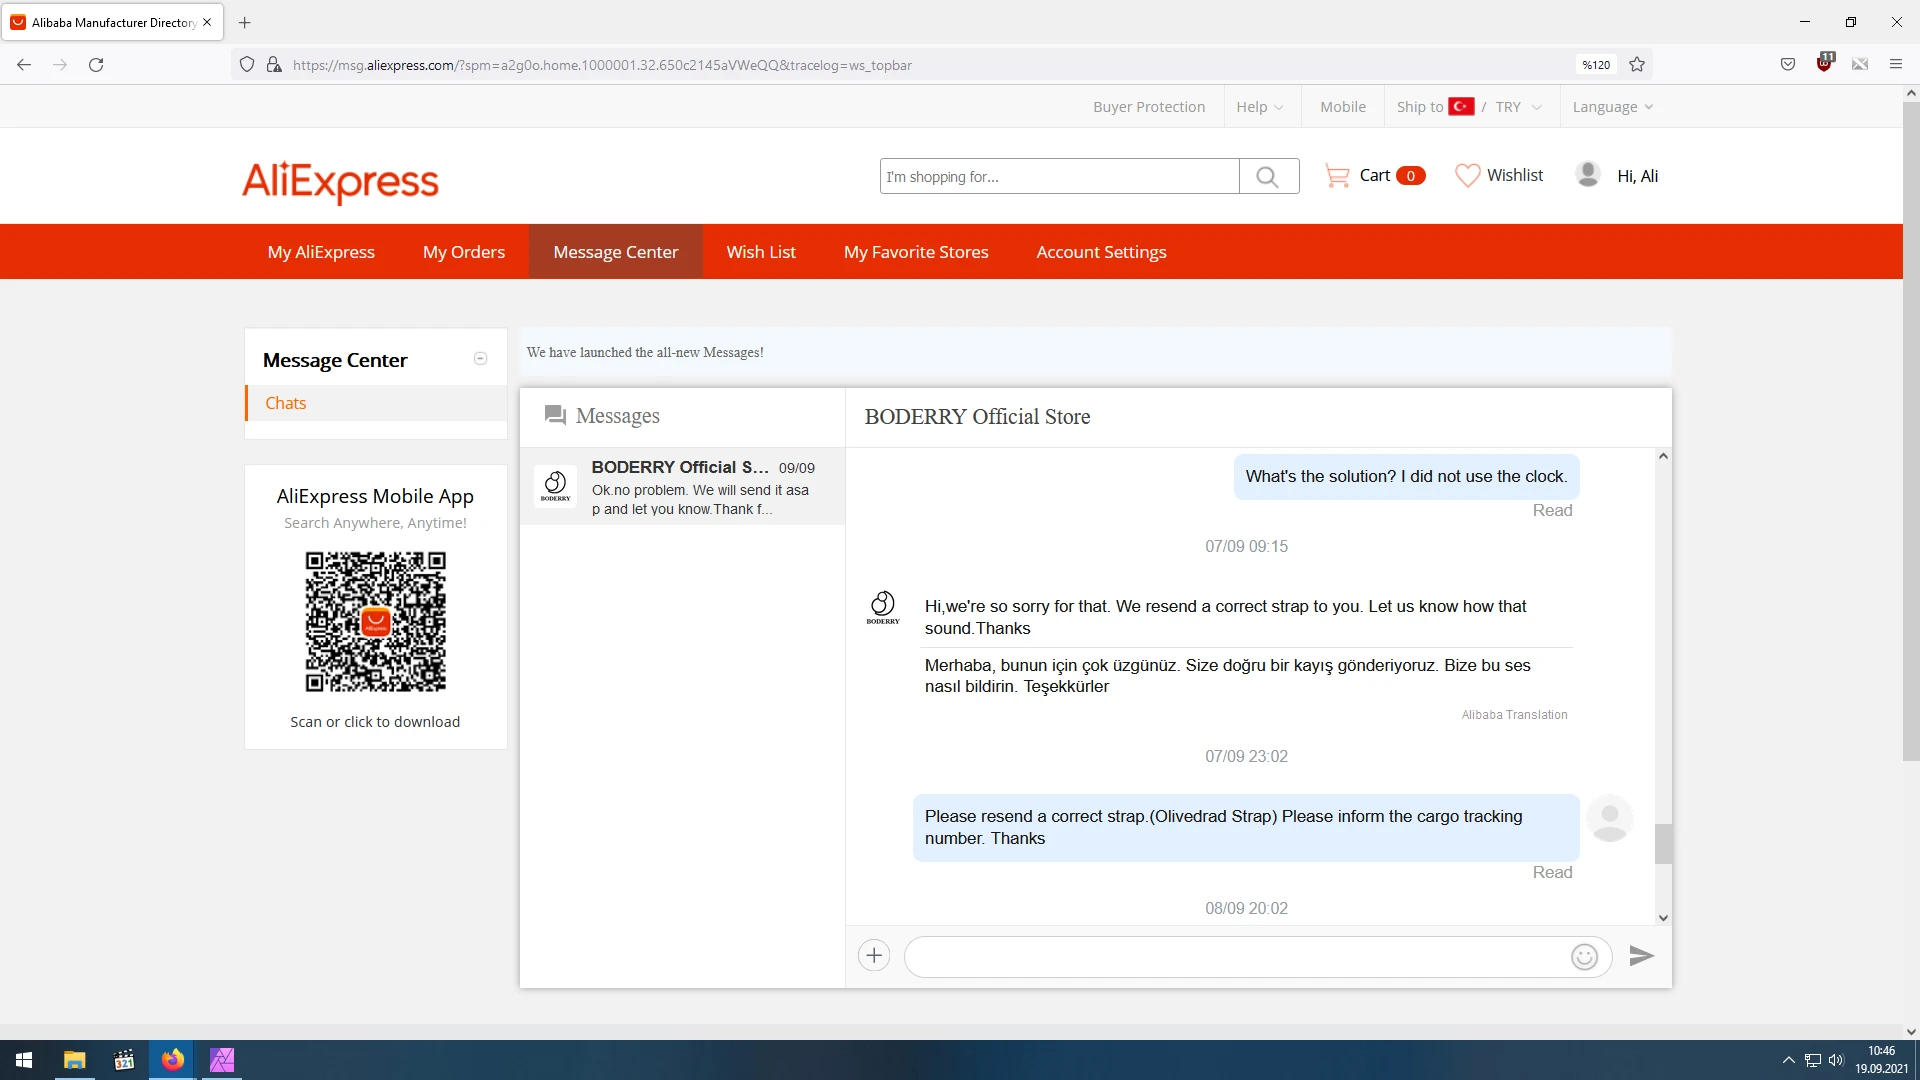Click the chat message text field
This screenshot has width=1920, height=1080.
[x=1235, y=957]
